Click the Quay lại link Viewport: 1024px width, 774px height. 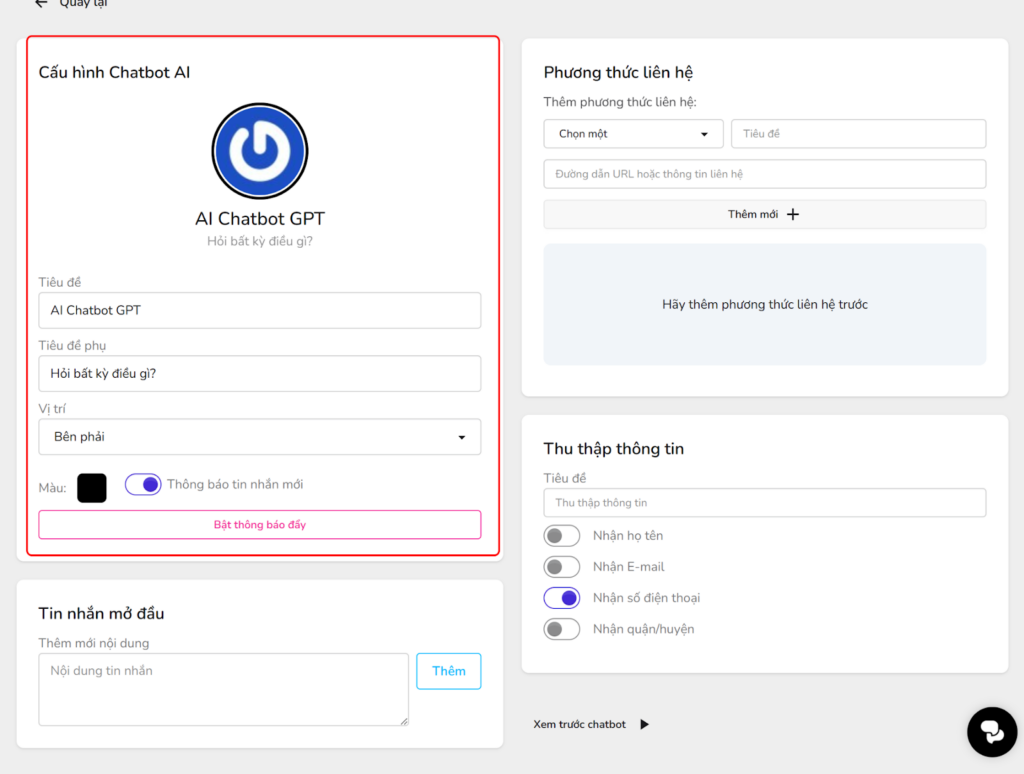click(83, 3)
